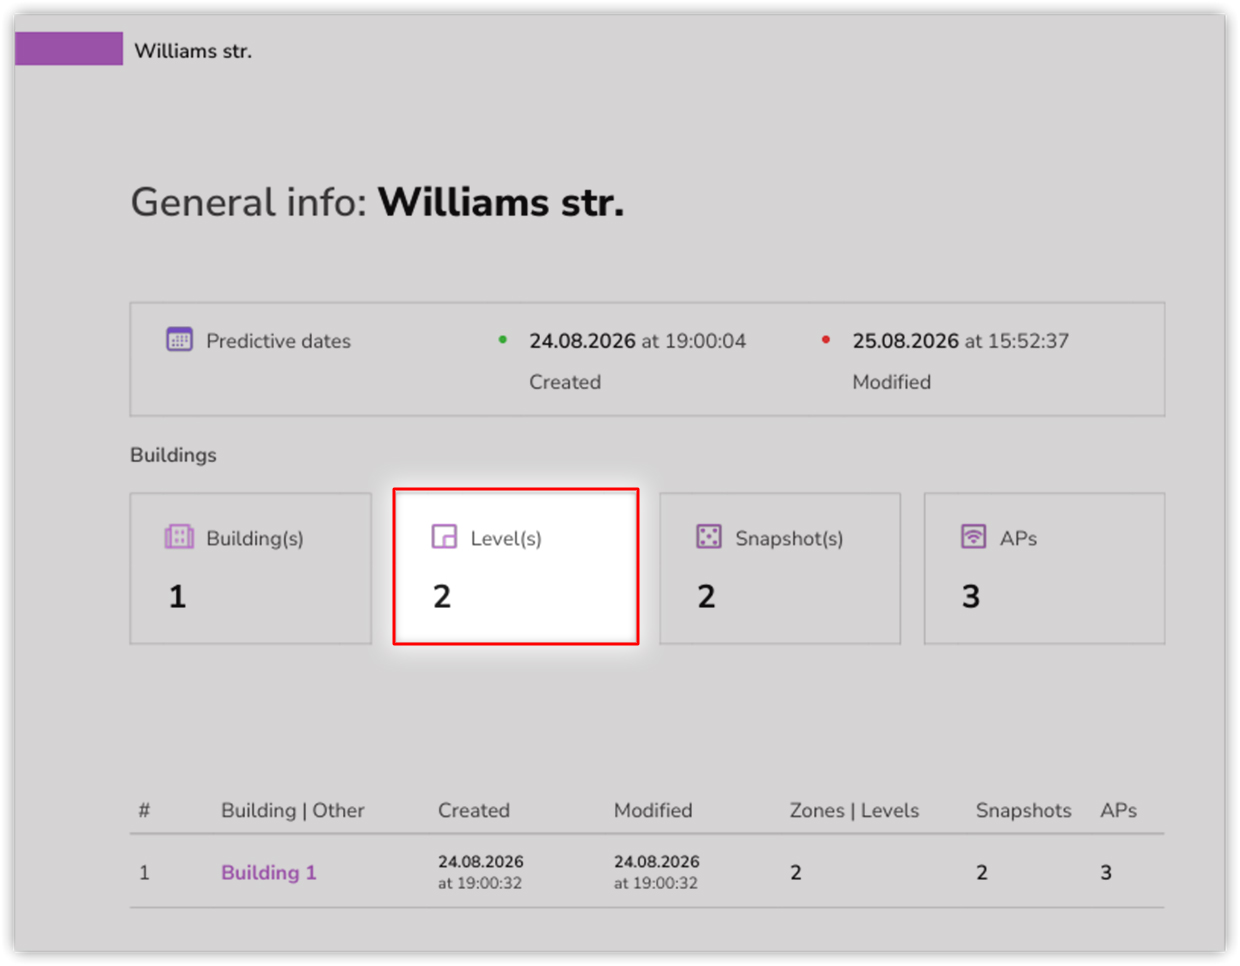Click the Snapshot(s) dice icon
This screenshot has height=966, width=1240.
tap(708, 537)
